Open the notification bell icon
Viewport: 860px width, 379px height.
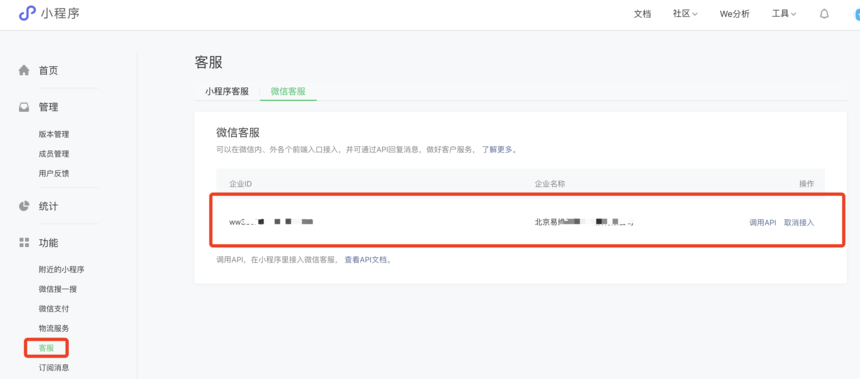pyautogui.click(x=824, y=14)
